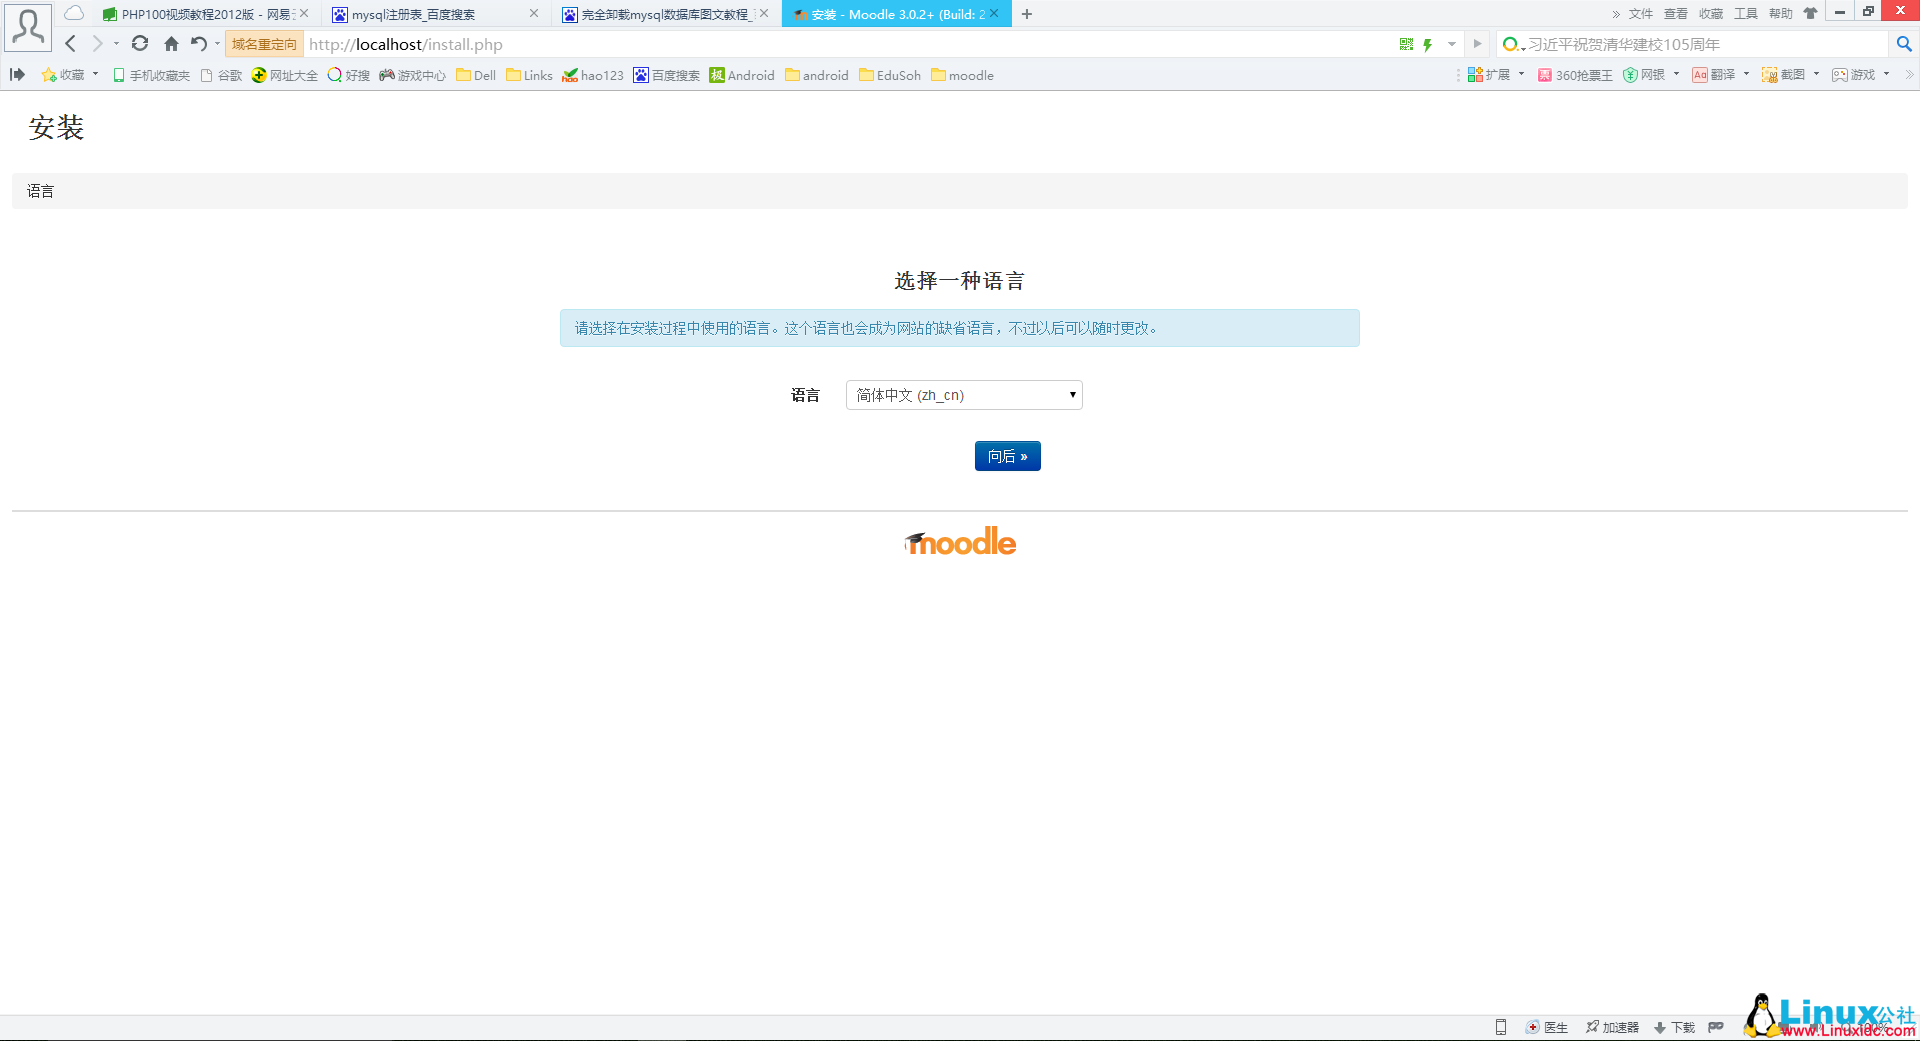The height and width of the screenshot is (1041, 1920).
Task: Launch 360抢票王 ticket grabber
Action: click(1575, 74)
